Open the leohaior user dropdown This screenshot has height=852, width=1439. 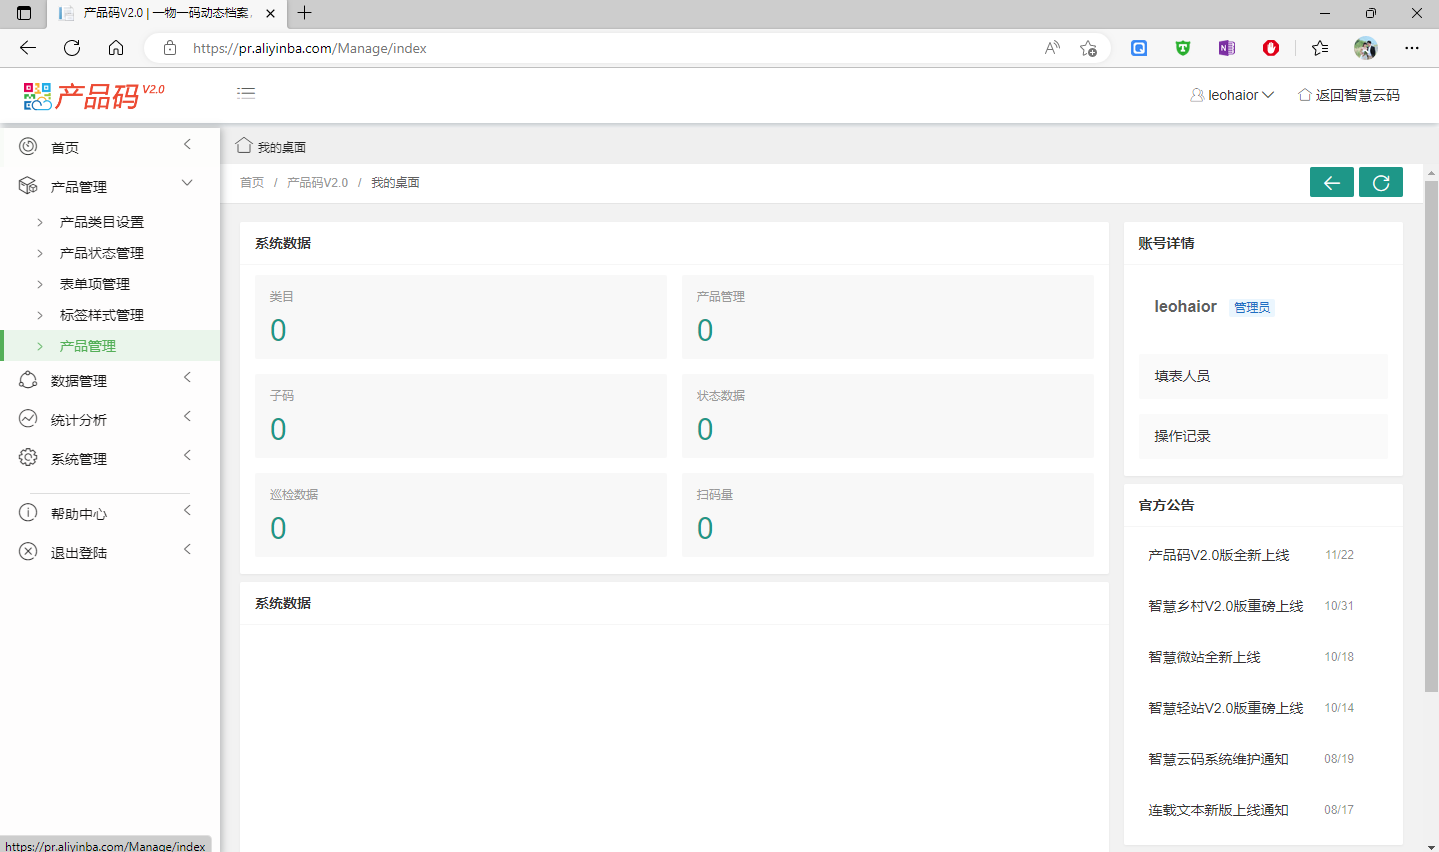pyautogui.click(x=1232, y=95)
